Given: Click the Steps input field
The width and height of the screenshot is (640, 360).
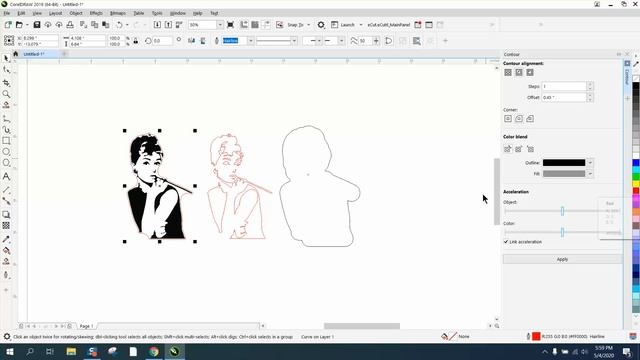Looking at the screenshot, I should (564, 86).
